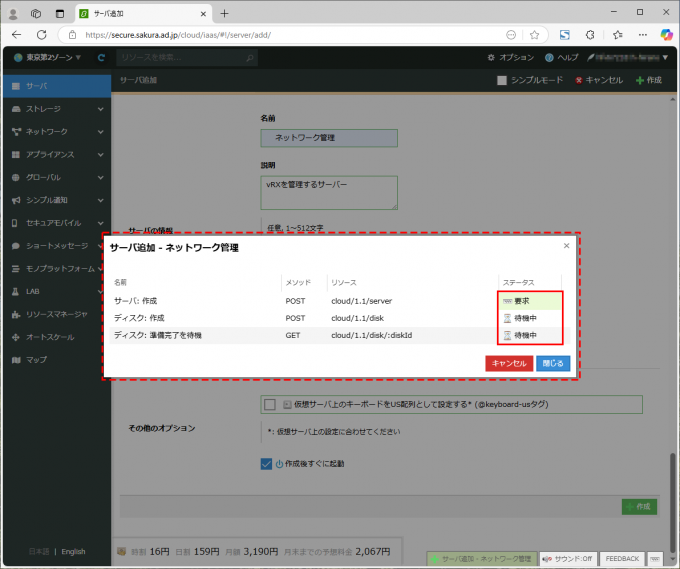Expand the シンプル通知 sidebar section
Screen dimensions: 680x569
57,200
